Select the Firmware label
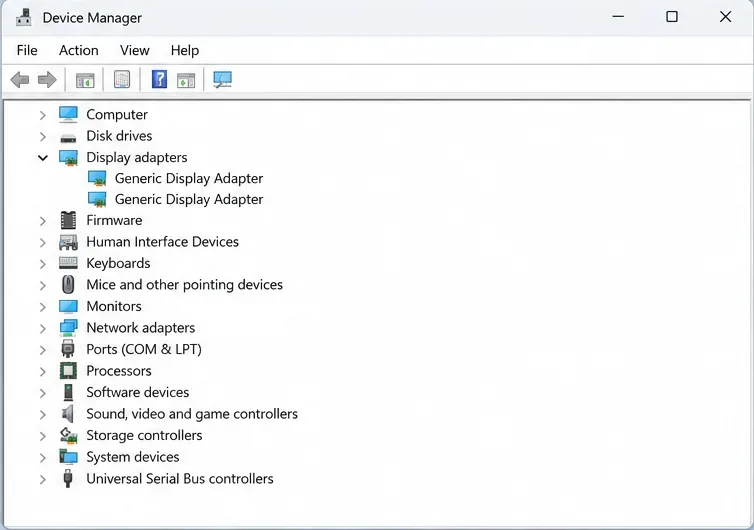The image size is (754, 530). [x=114, y=220]
